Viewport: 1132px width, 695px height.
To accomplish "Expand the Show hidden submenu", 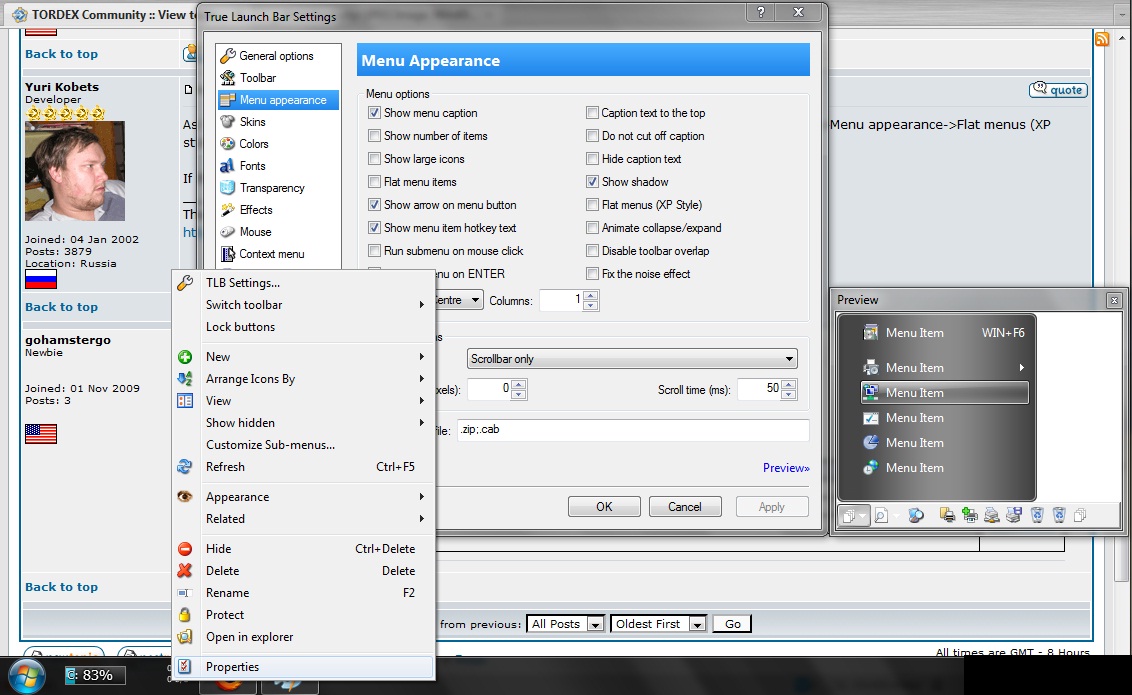I will (303, 423).
